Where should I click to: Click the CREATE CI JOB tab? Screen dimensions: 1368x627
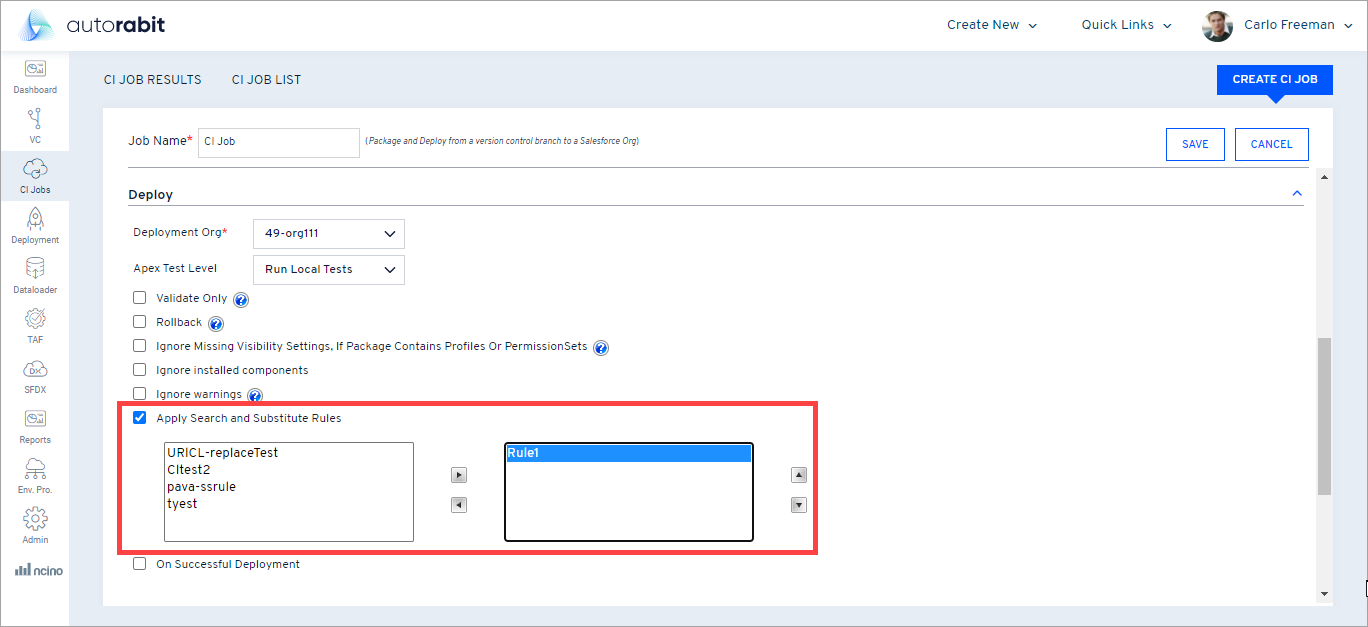(1275, 80)
